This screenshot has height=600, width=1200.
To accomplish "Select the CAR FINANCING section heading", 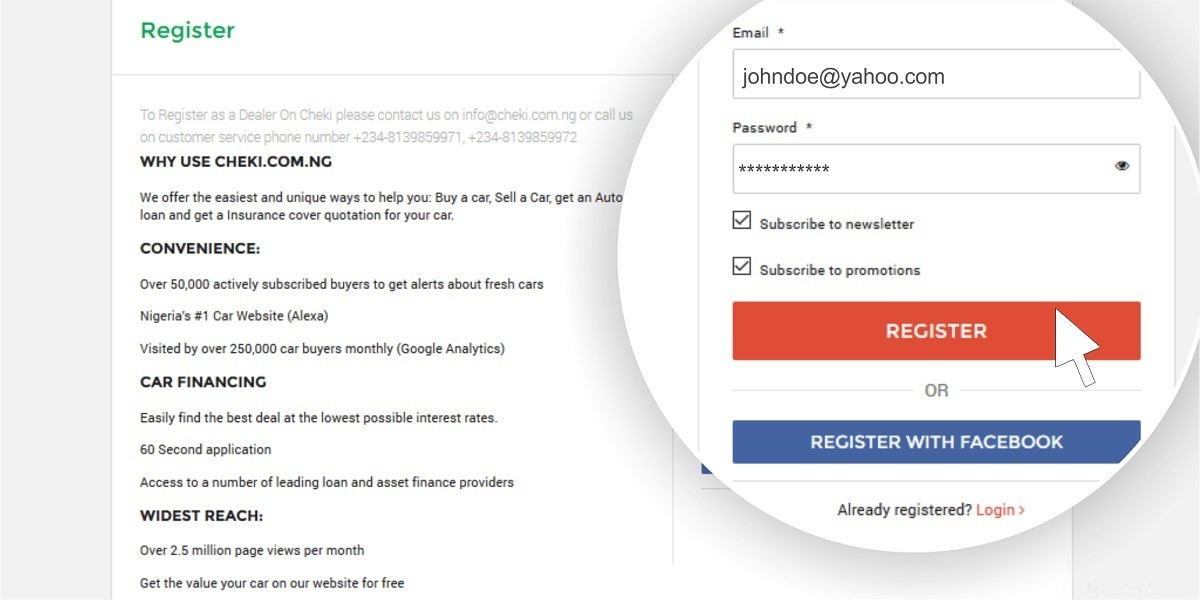I will tap(203, 382).
